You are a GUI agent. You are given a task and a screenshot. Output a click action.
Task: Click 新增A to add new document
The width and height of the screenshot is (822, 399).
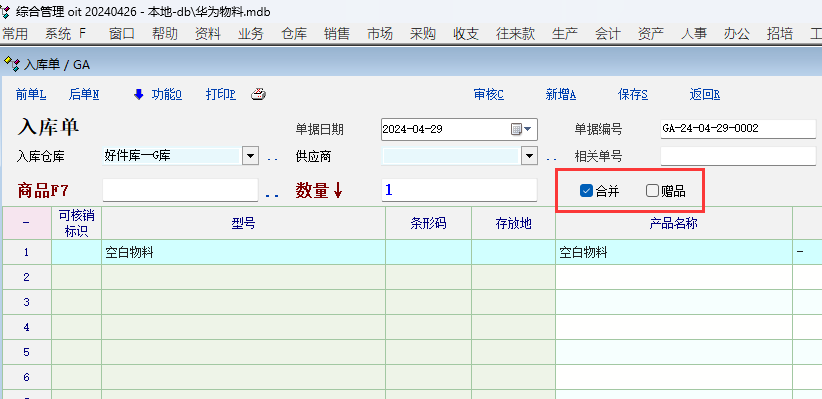click(561, 94)
